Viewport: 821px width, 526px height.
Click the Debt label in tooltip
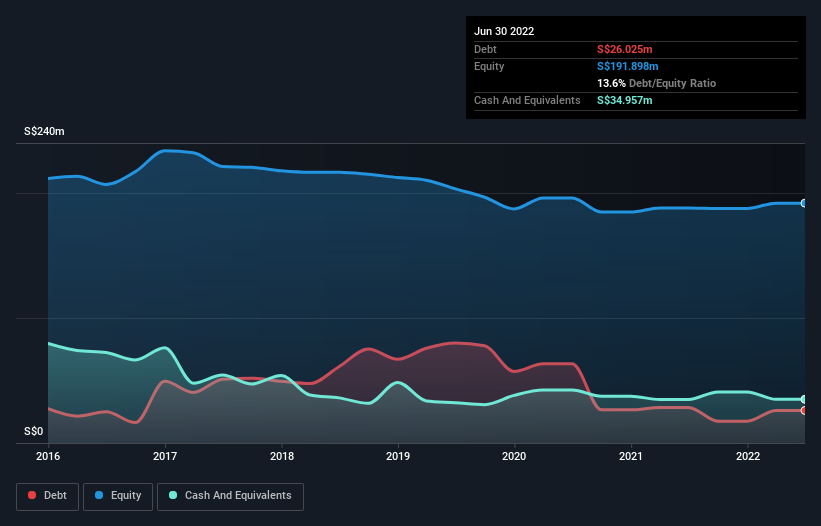(x=485, y=49)
